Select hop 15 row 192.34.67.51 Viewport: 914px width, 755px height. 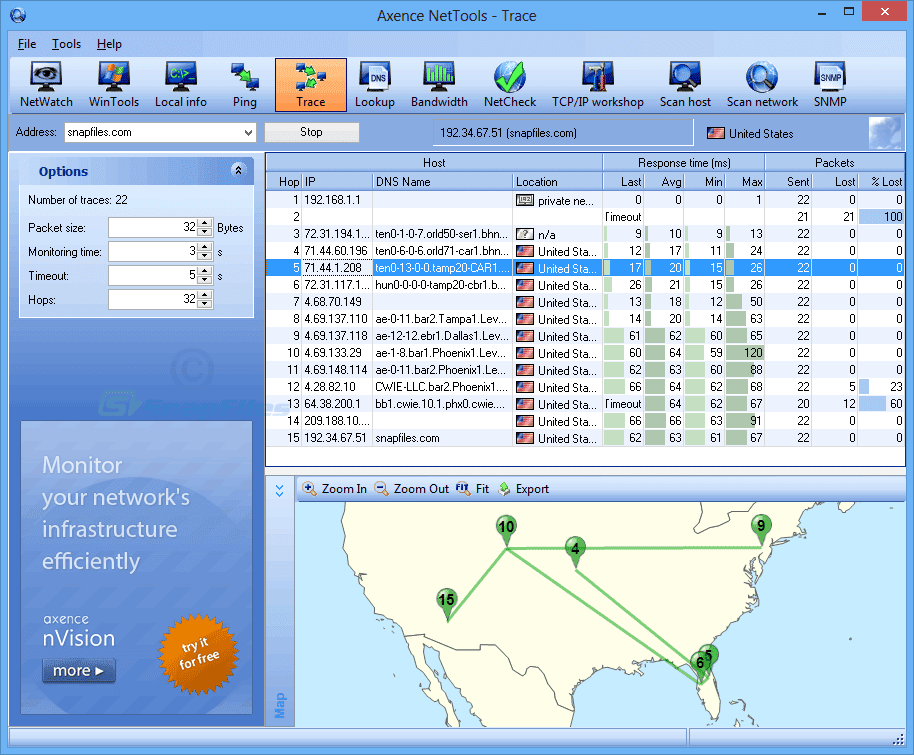(x=585, y=438)
